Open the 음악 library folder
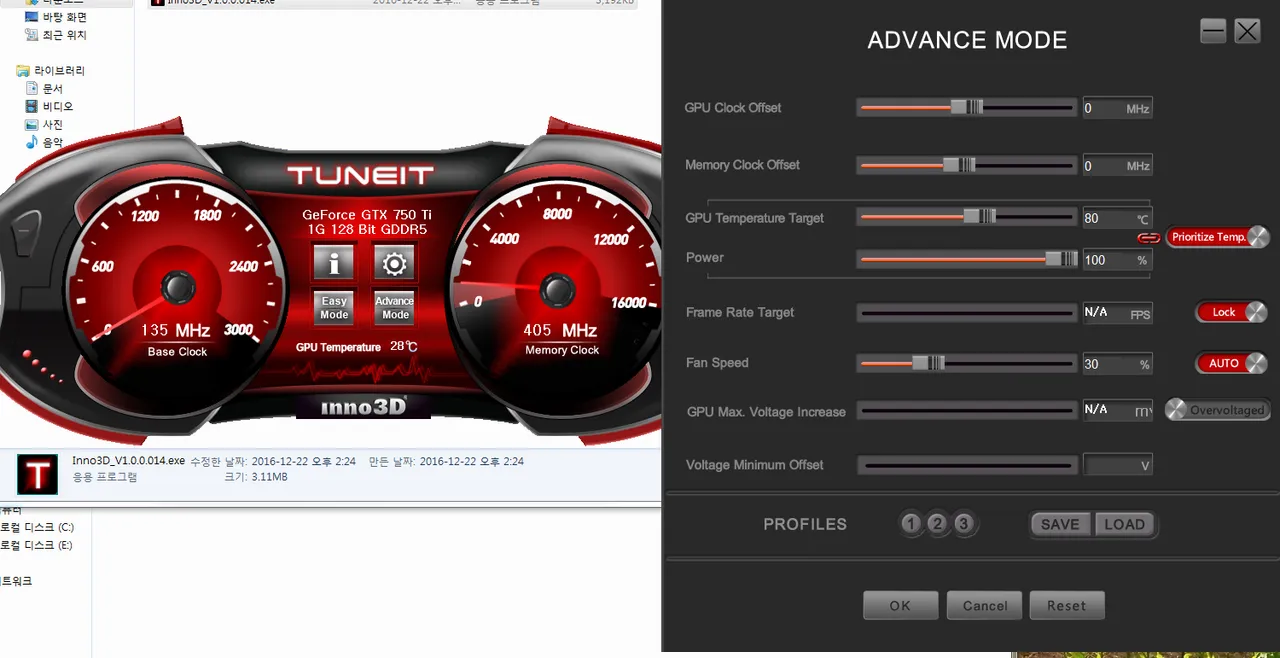Image resolution: width=1280 pixels, height=658 pixels. [44, 143]
